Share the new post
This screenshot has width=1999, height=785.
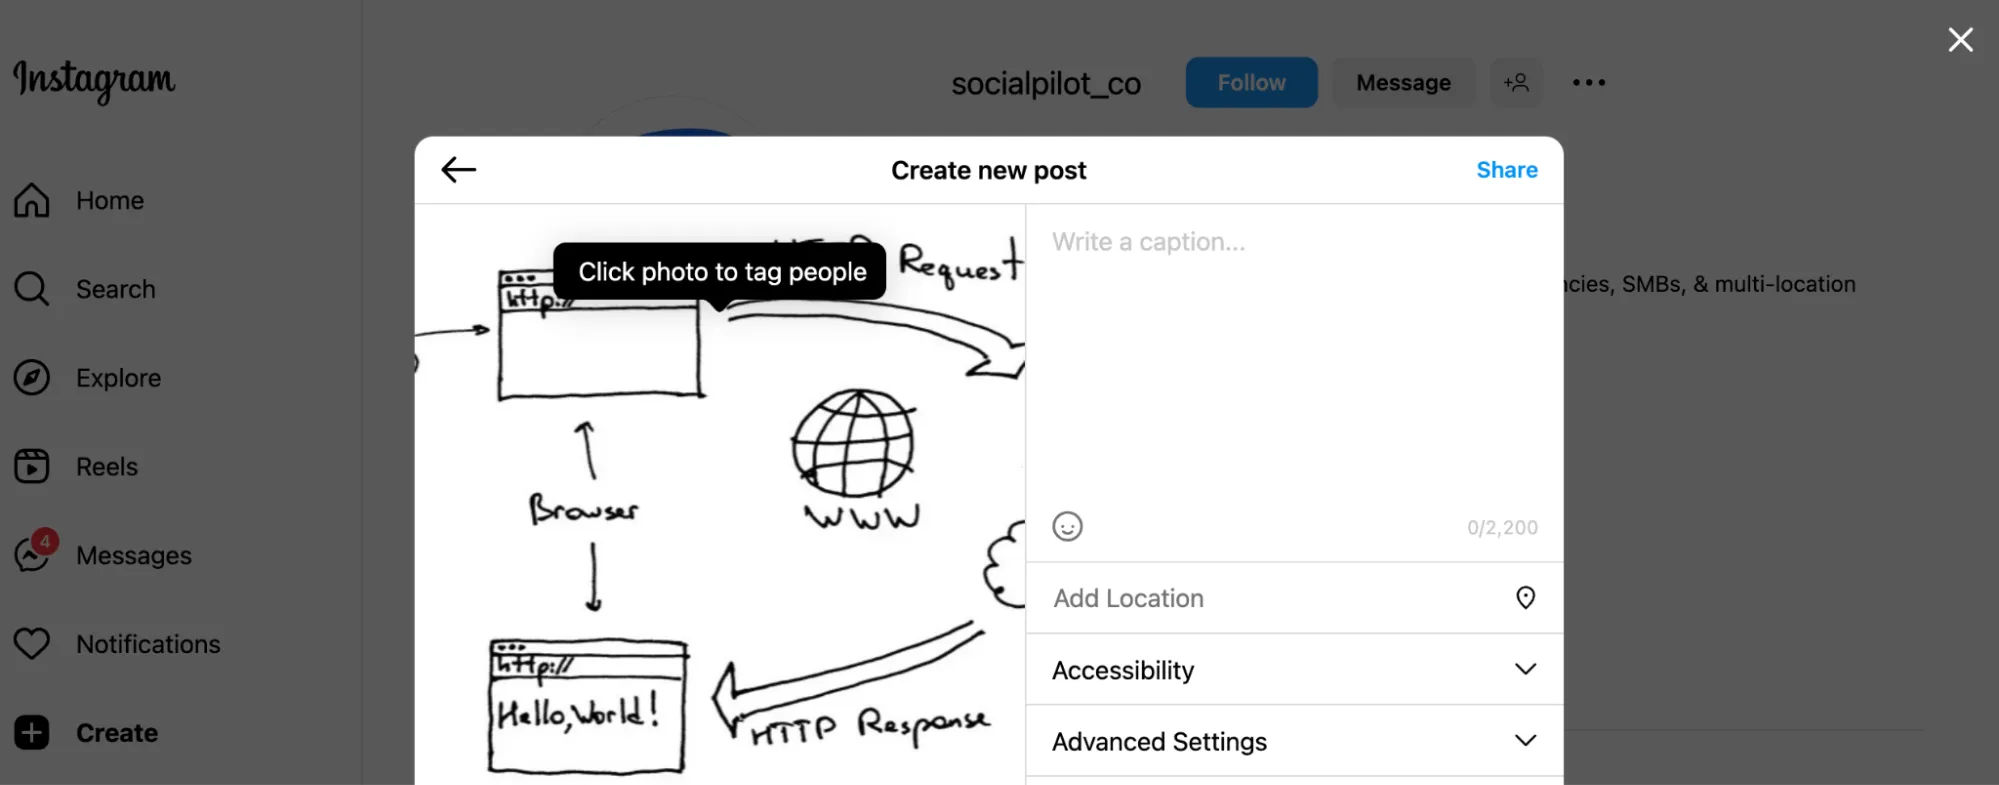coord(1506,170)
